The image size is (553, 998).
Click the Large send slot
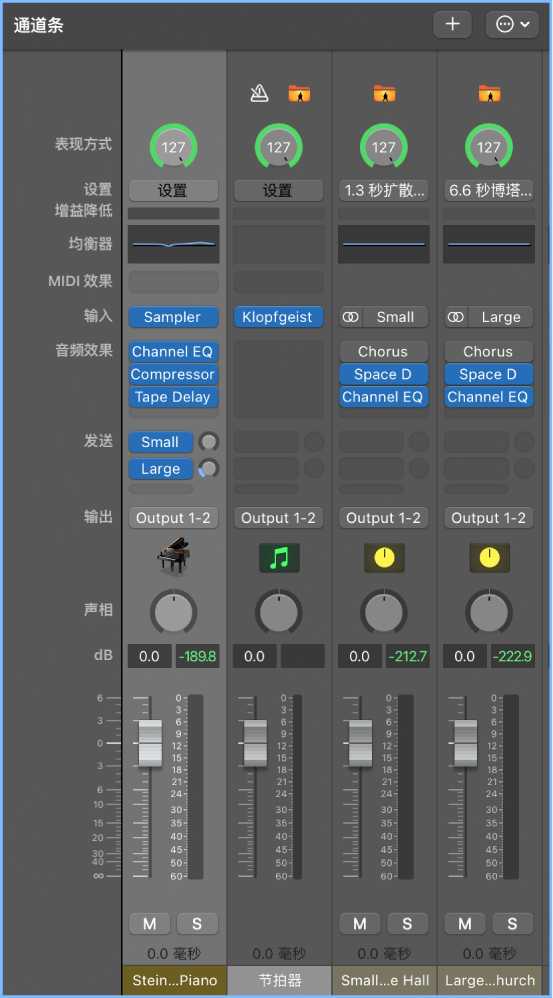[x=161, y=469]
